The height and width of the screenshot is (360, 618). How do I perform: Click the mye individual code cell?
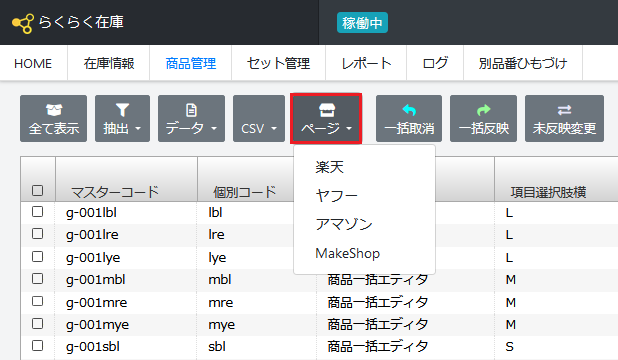[222, 325]
